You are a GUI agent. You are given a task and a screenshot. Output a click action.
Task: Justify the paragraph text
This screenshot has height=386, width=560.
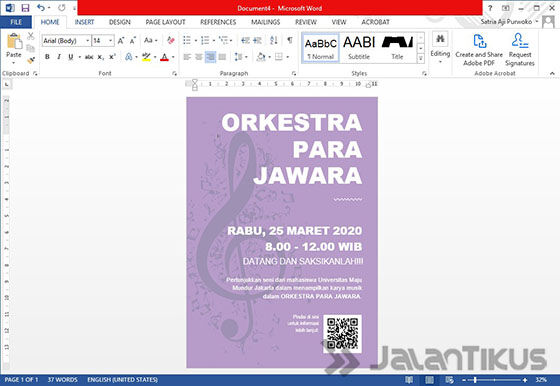(x=222, y=57)
